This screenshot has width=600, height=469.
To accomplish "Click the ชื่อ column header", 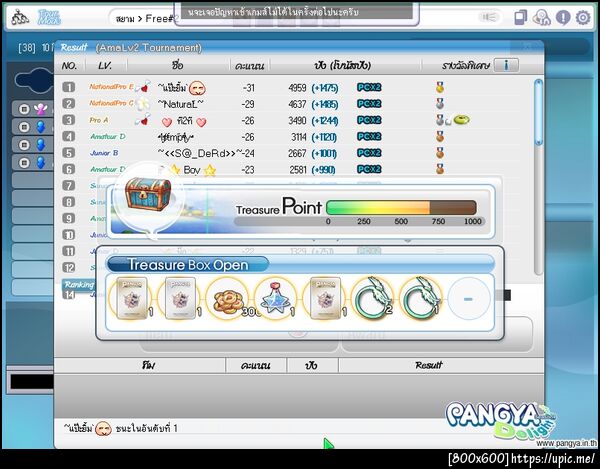I will [178, 65].
